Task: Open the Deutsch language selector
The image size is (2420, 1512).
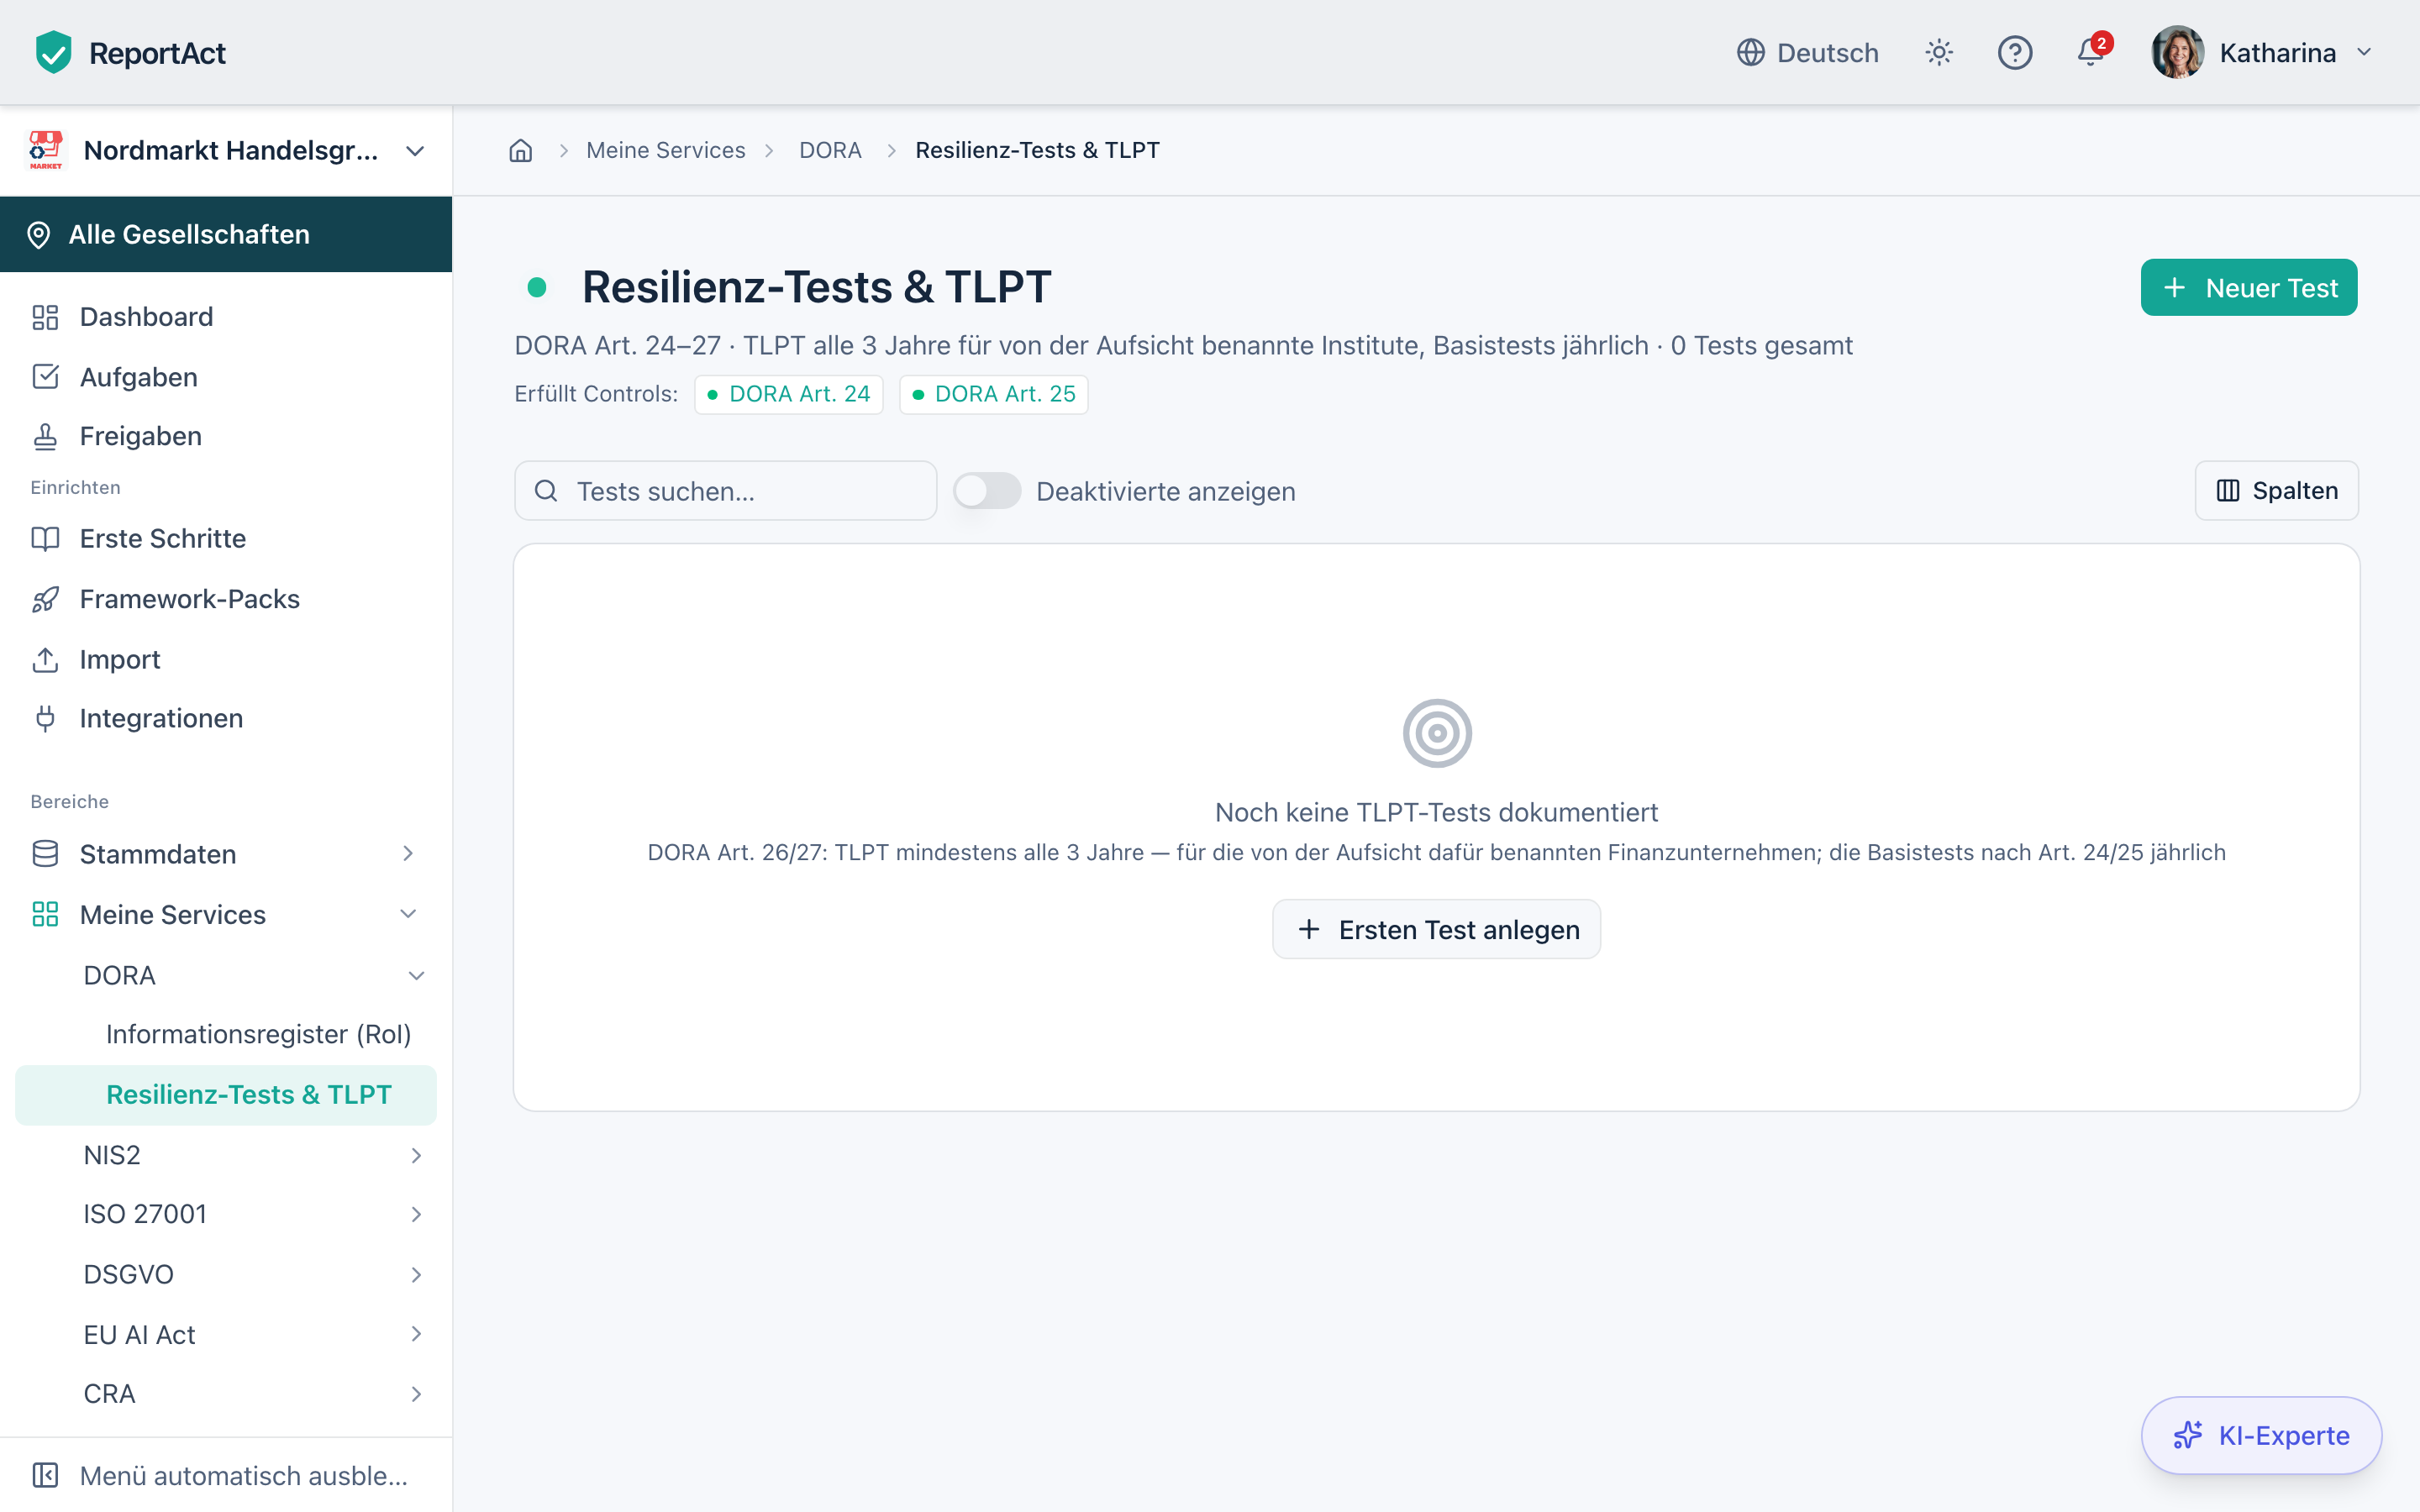Action: tap(1807, 52)
